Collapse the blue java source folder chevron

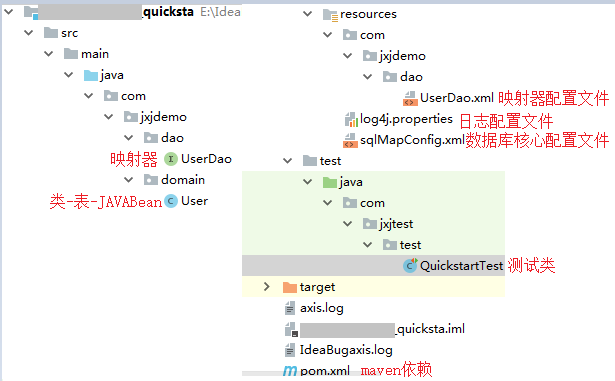tap(69, 75)
